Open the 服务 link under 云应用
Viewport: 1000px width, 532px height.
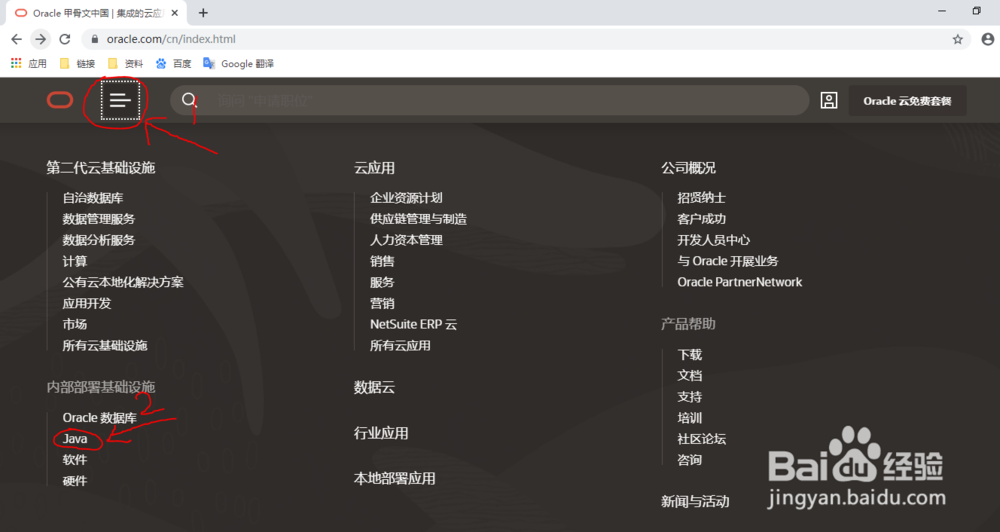[382, 282]
